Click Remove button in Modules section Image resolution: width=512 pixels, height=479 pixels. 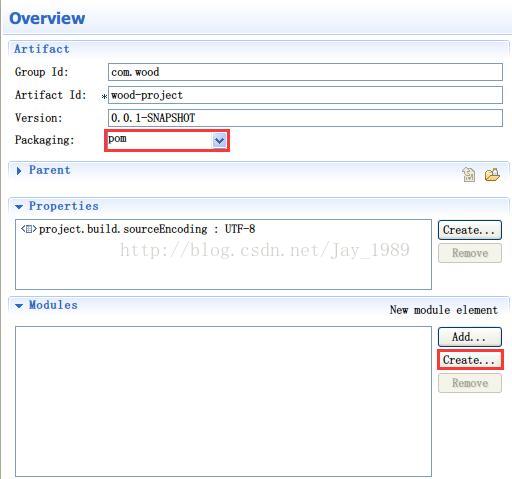[470, 383]
